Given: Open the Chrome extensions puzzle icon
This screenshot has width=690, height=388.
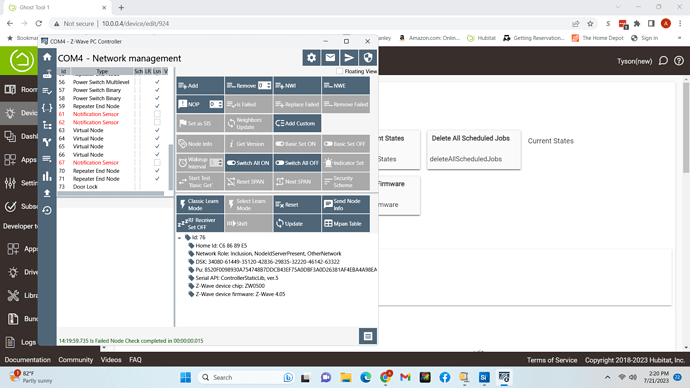Looking at the screenshot, I should click(x=637, y=23).
